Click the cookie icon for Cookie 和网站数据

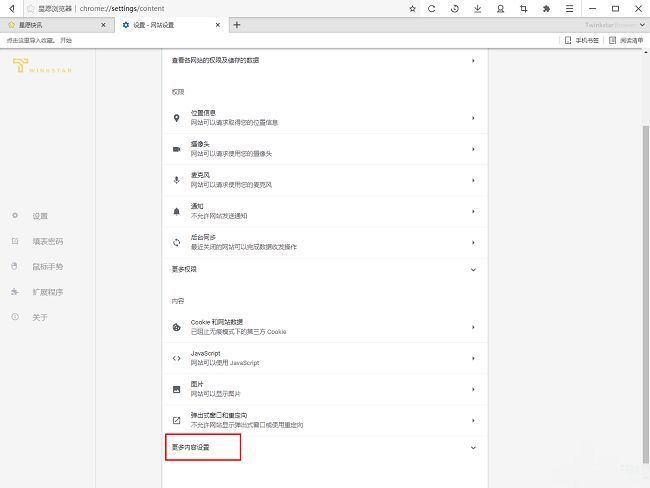coord(177,327)
